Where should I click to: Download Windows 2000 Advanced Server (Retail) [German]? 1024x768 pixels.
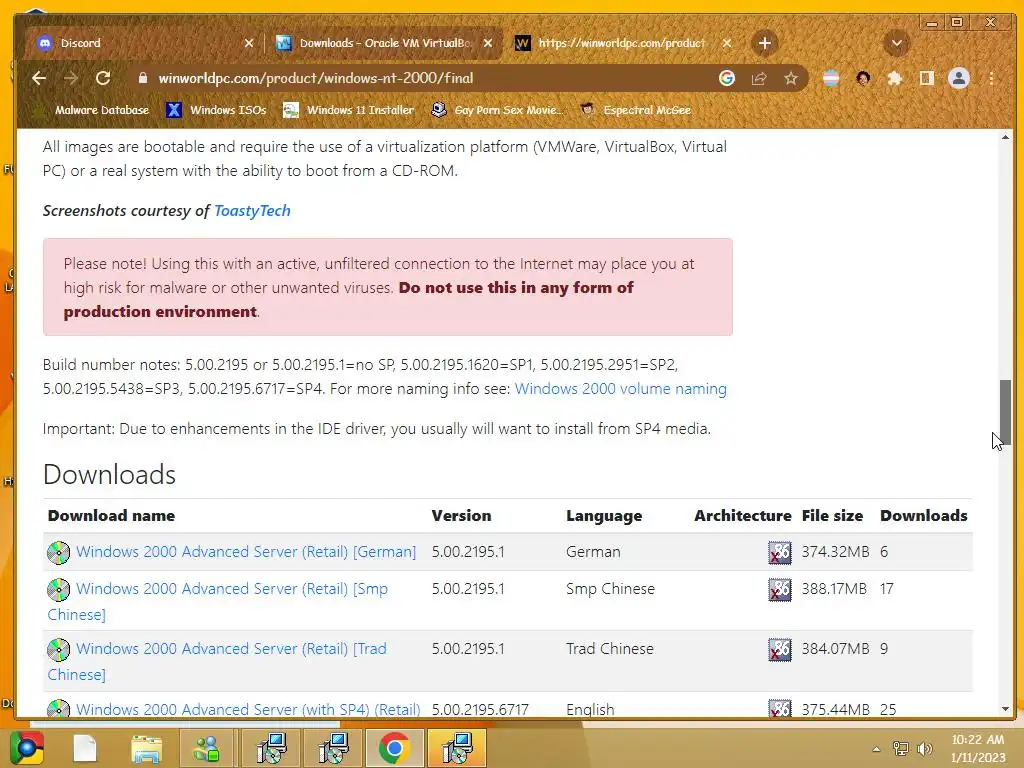[246, 551]
